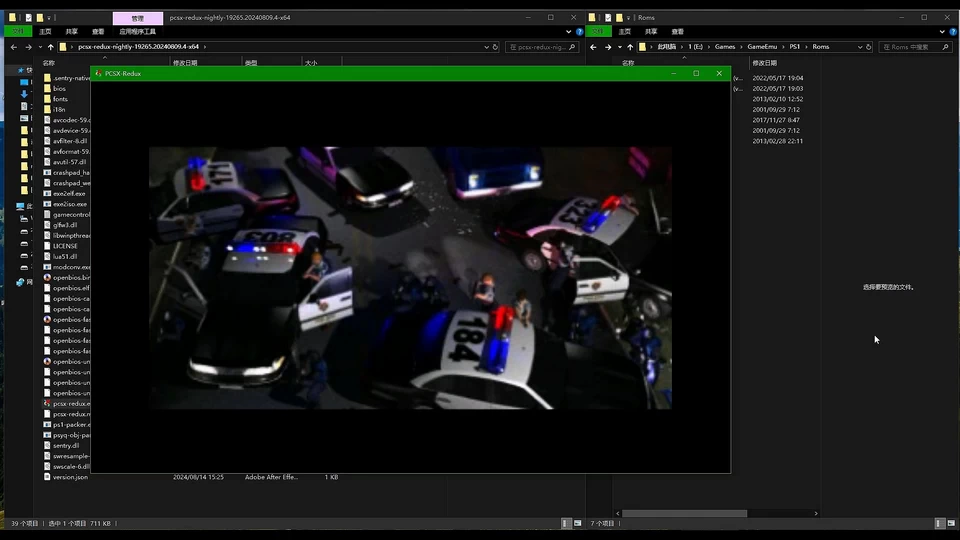Switch Roms window to large icons view
Viewport: 960px width, 540px height.
[951, 523]
